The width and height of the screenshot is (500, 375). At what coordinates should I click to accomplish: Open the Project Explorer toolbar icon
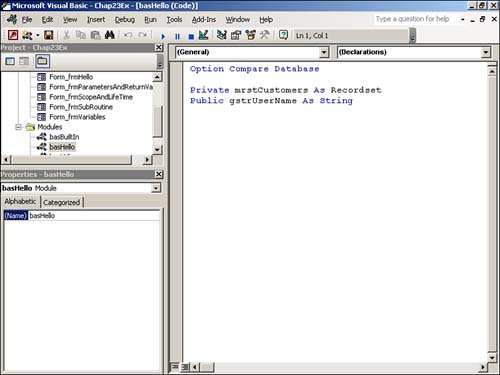(221, 35)
